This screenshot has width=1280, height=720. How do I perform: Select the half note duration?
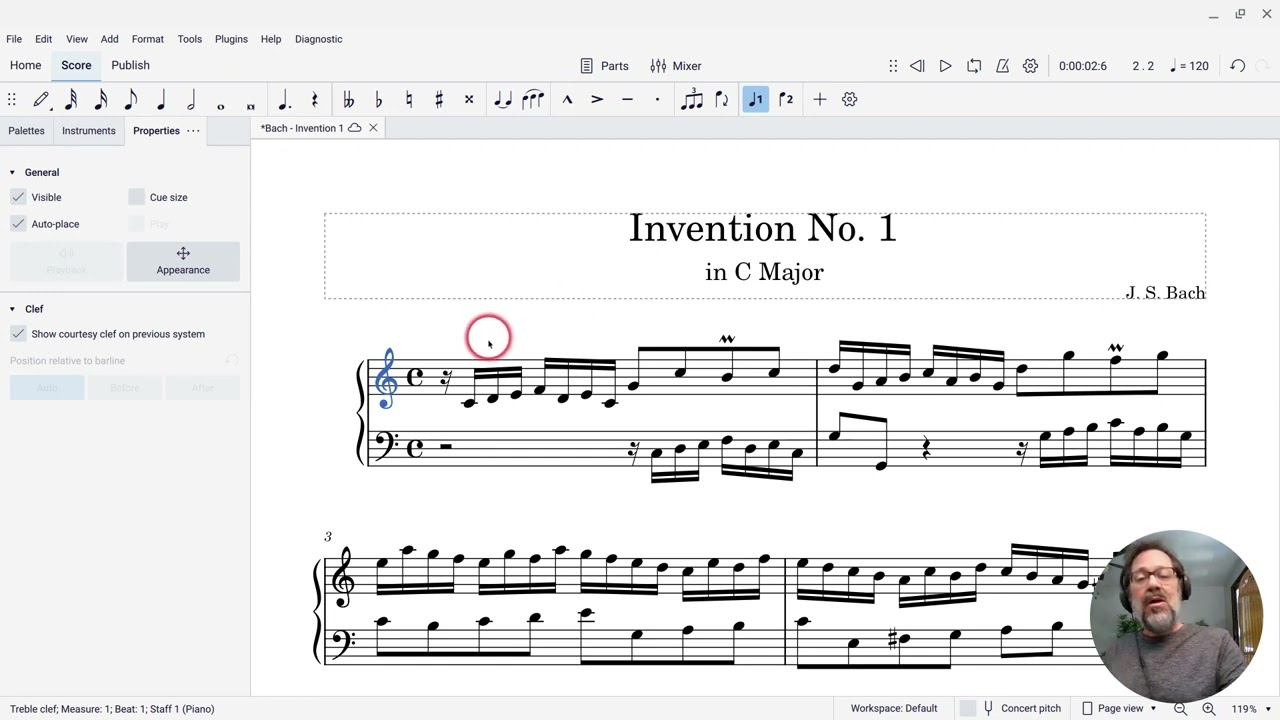coord(191,100)
